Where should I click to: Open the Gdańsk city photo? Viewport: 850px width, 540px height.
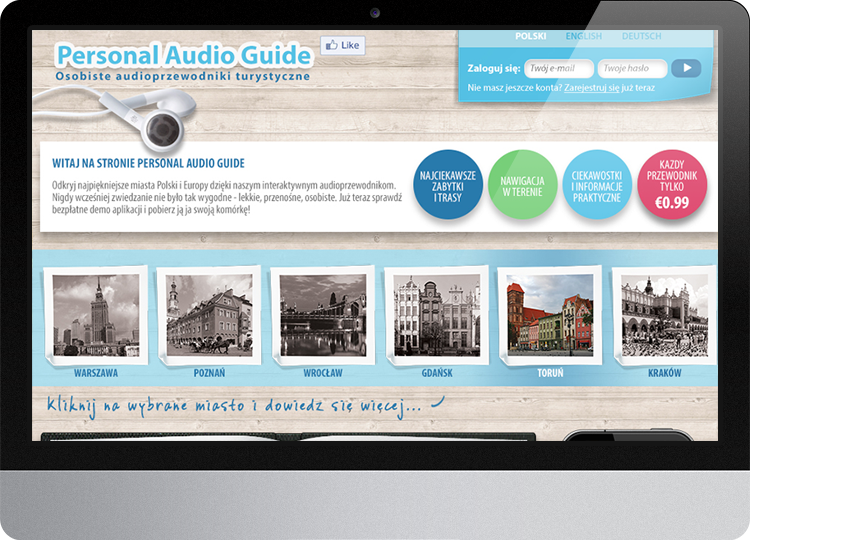[437, 316]
